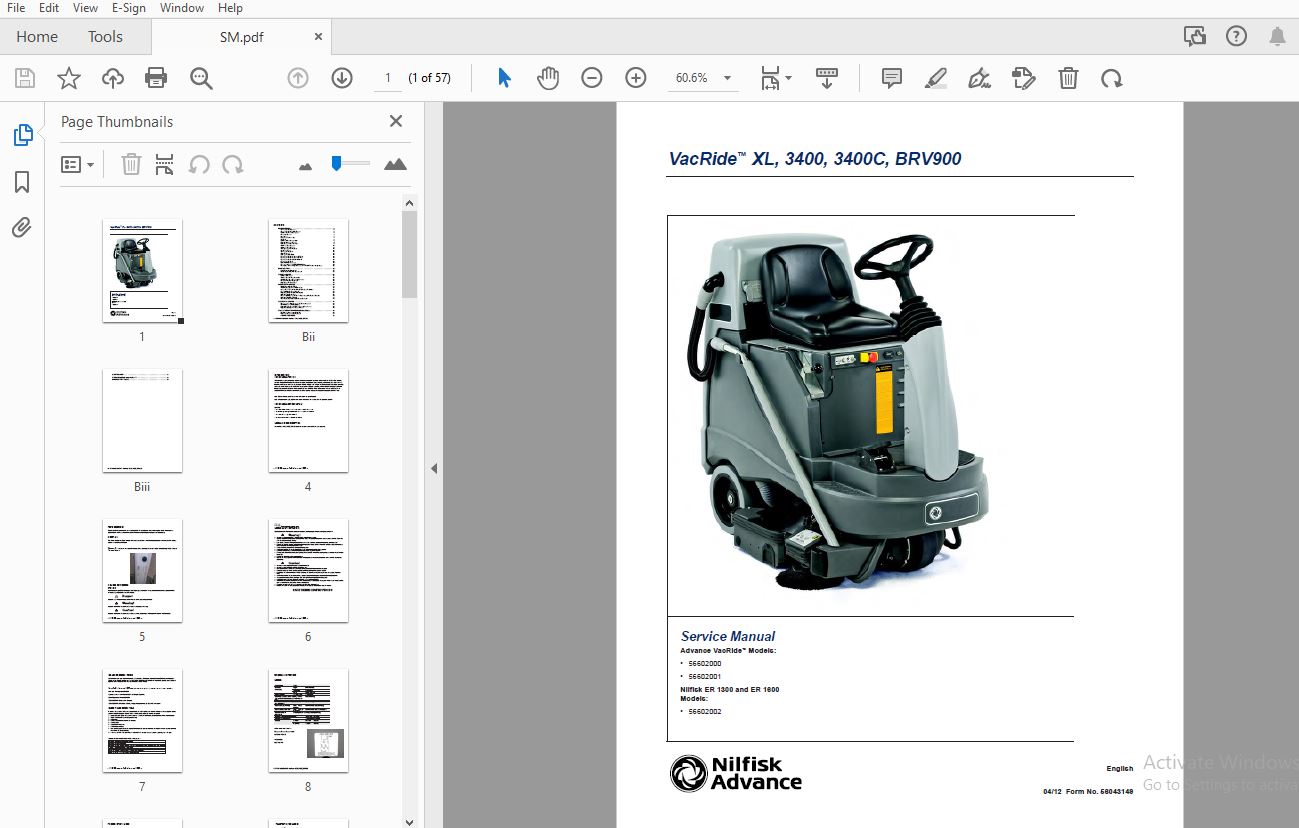Open the Attachments paperclip panel
The height and width of the screenshot is (828, 1299).
point(22,227)
